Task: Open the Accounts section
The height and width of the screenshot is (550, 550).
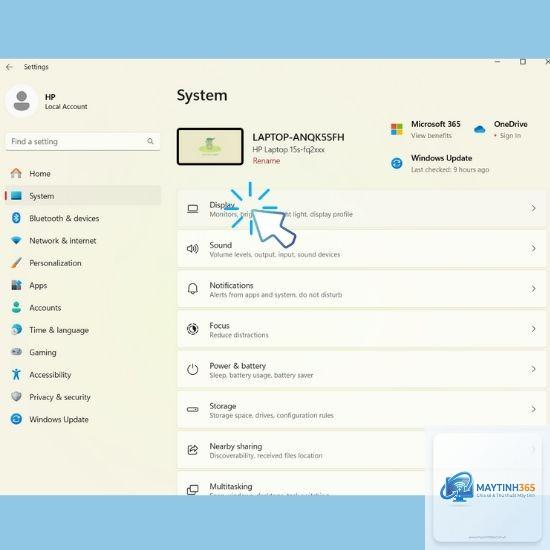Action: (x=83, y=308)
